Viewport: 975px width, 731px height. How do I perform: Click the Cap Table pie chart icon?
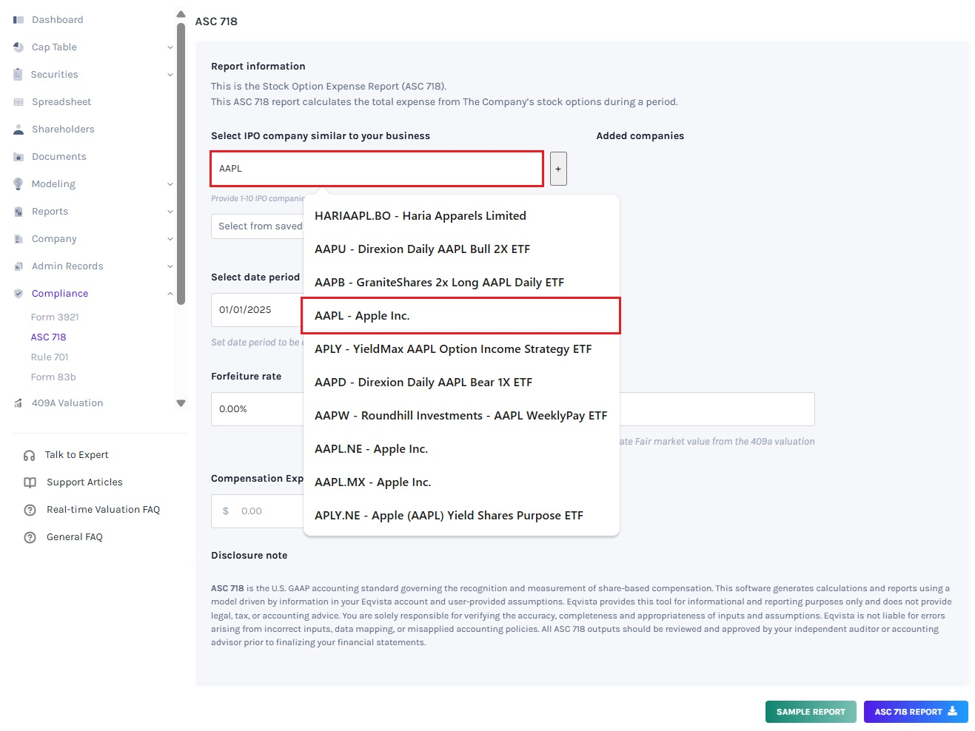point(18,47)
